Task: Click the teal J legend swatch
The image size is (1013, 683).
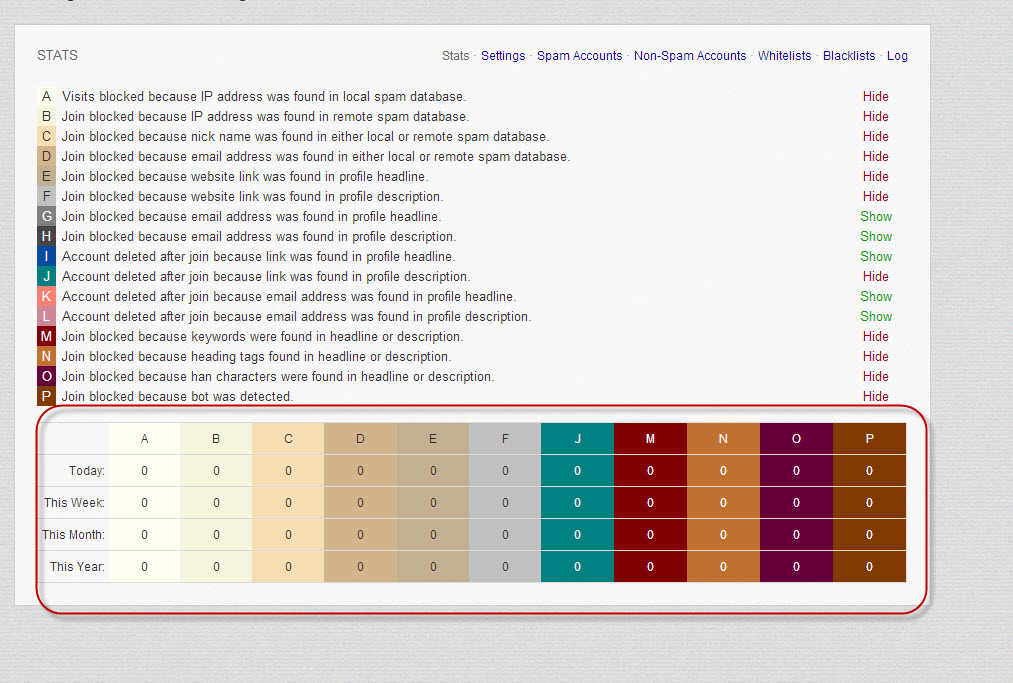Action: tap(46, 277)
